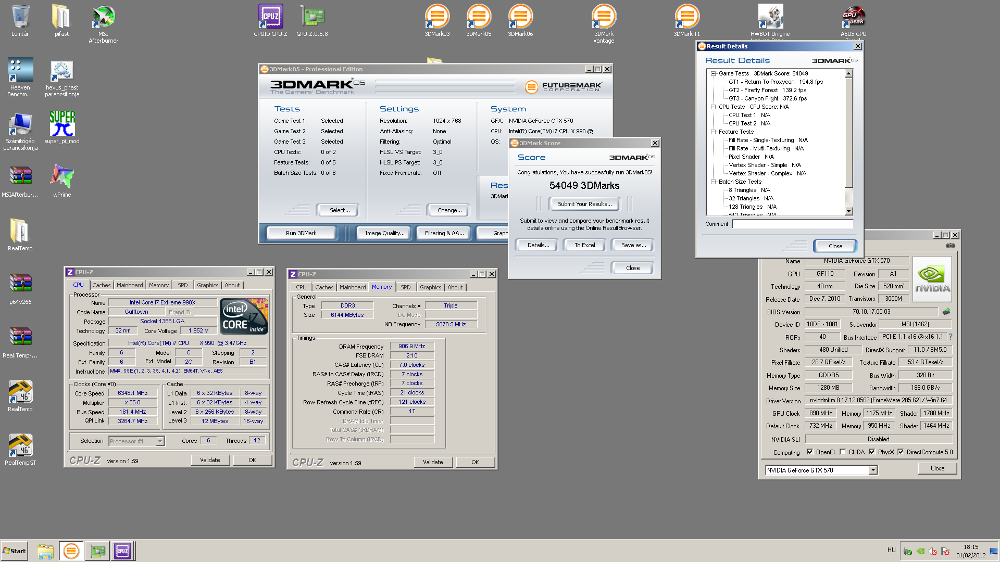Open the MSI Afterburner desktop shortcut
Image resolution: width=1000 pixels, height=562 pixels.
[x=103, y=24]
